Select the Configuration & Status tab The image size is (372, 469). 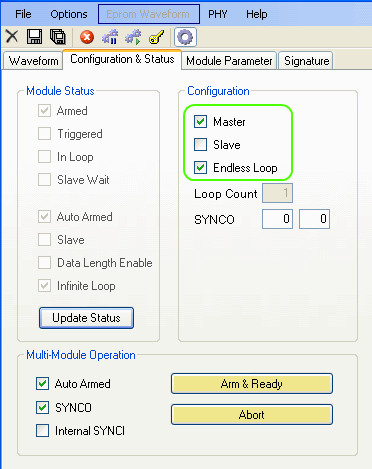[x=122, y=59]
